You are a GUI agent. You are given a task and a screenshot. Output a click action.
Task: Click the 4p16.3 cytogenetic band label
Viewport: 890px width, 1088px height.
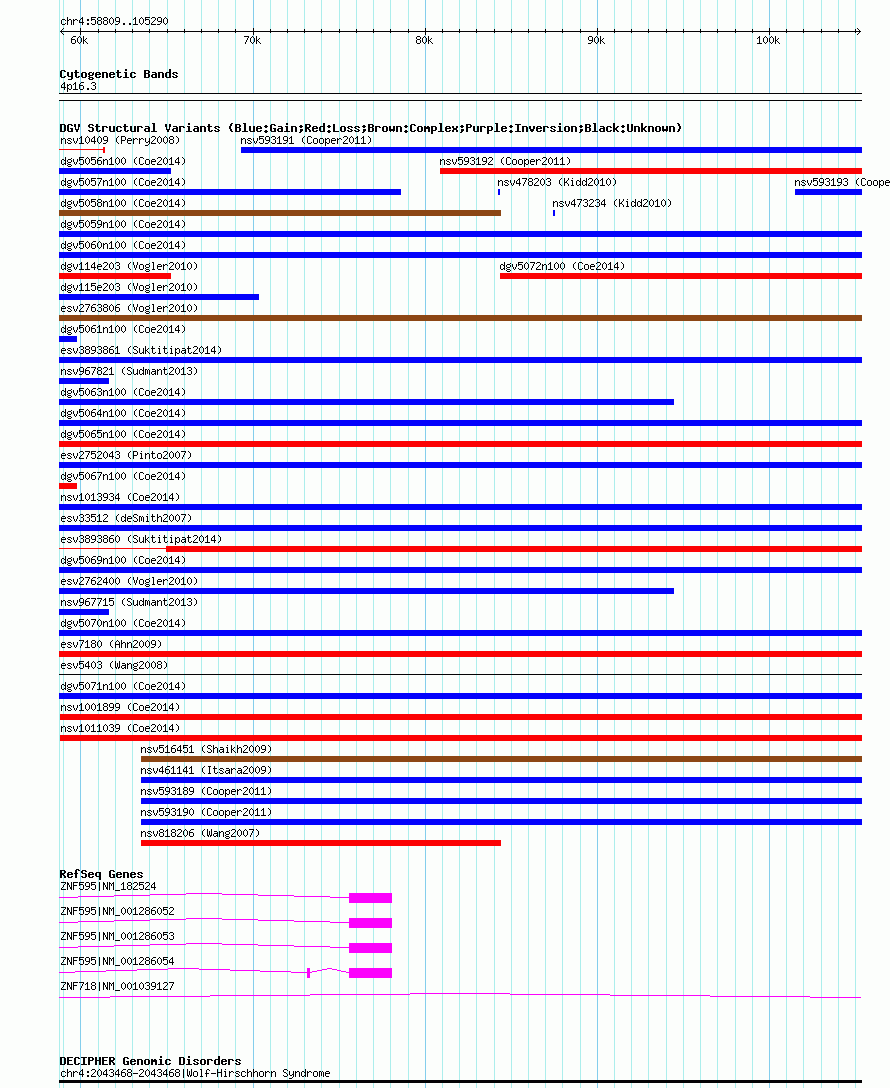(x=78, y=87)
